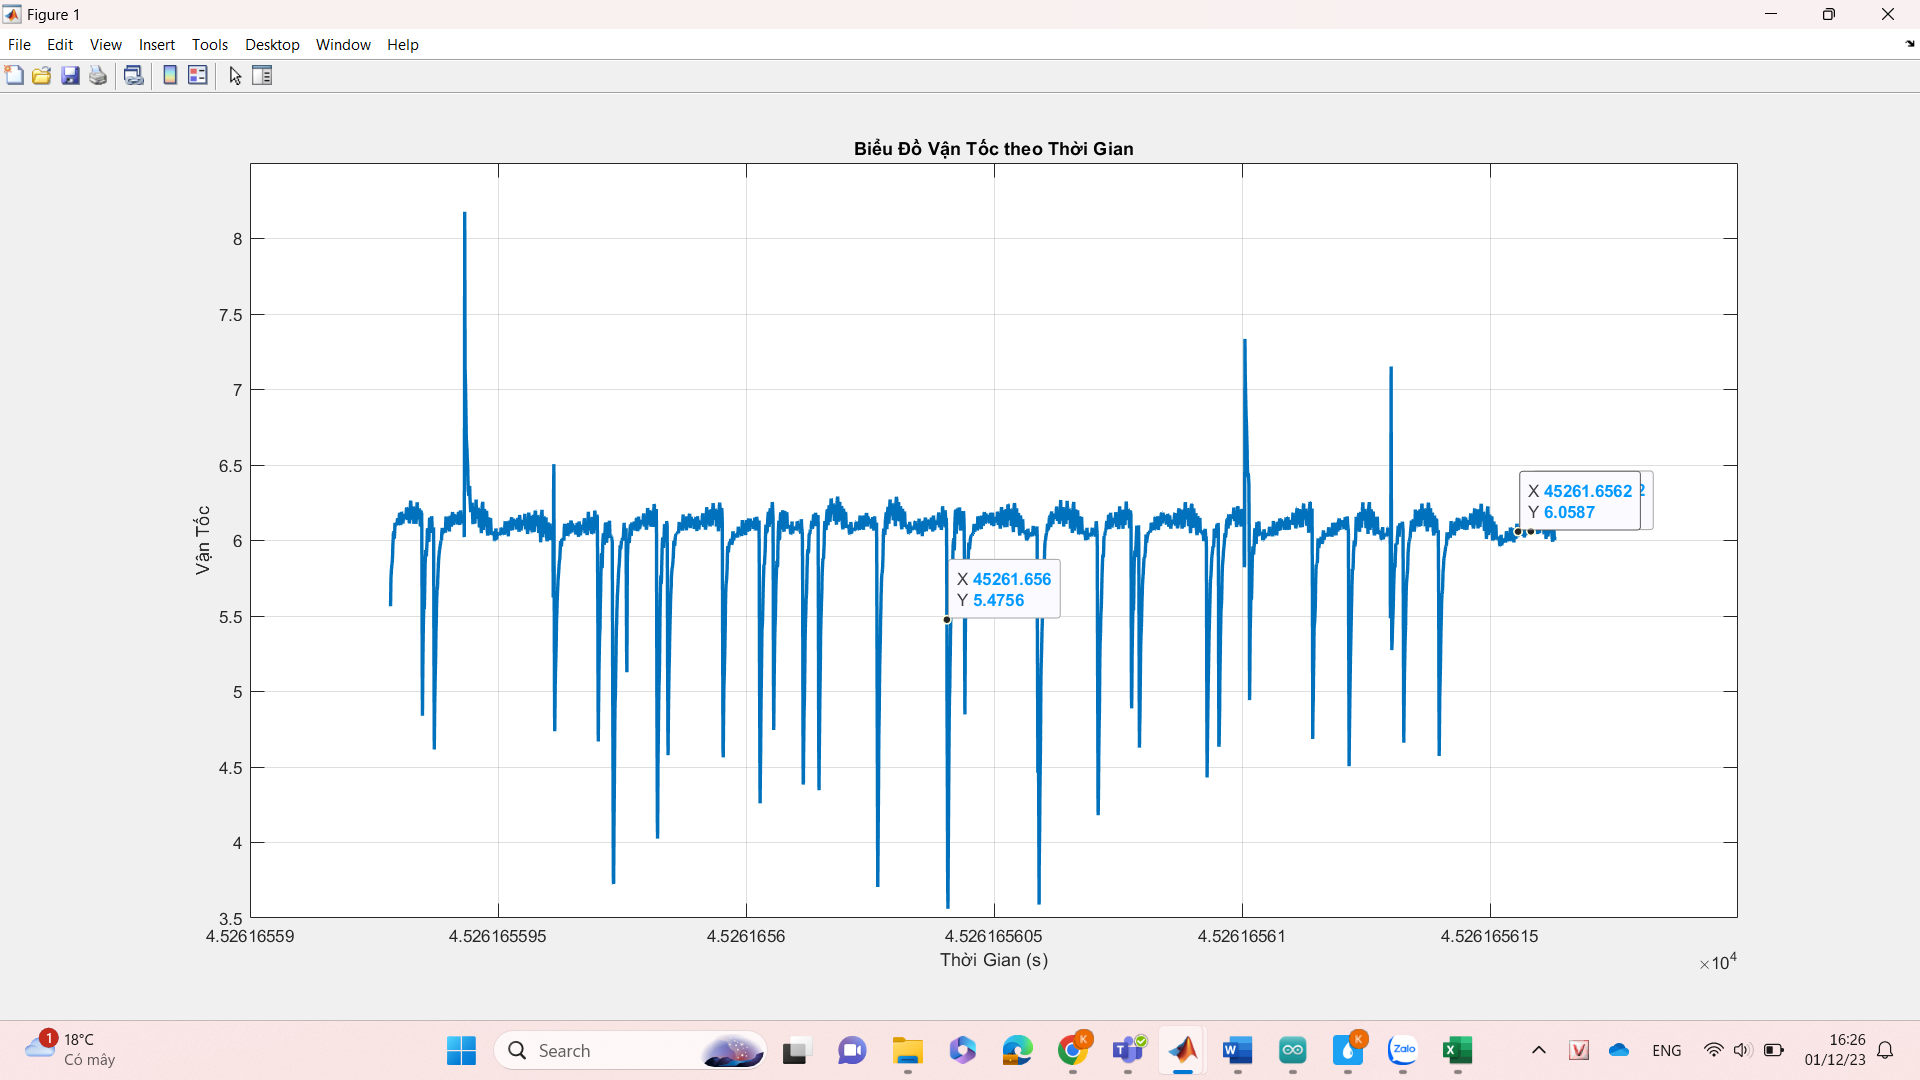Open the Property Inspector icon
1920x1080 pixels.
tap(262, 76)
